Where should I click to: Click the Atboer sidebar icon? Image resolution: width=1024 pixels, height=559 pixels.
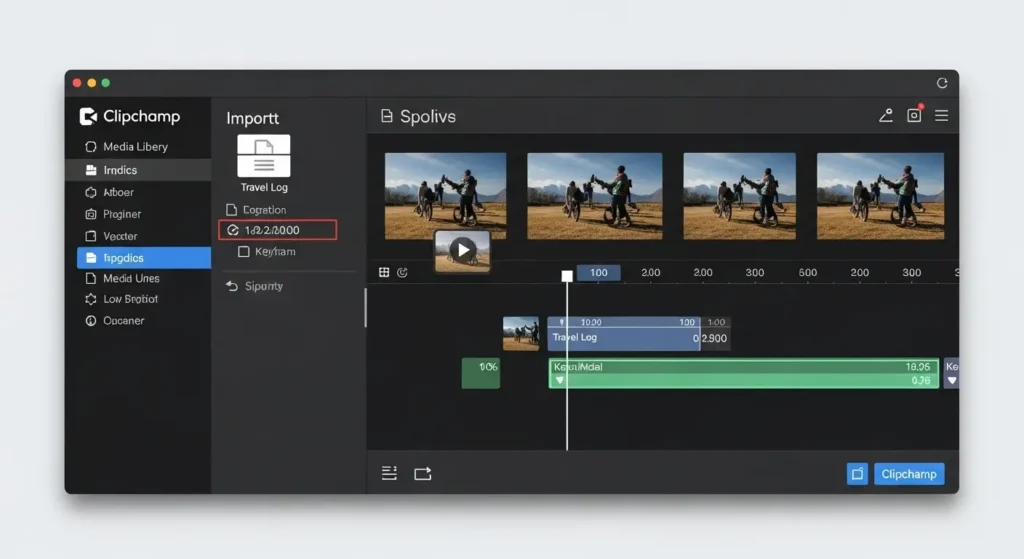[91, 192]
